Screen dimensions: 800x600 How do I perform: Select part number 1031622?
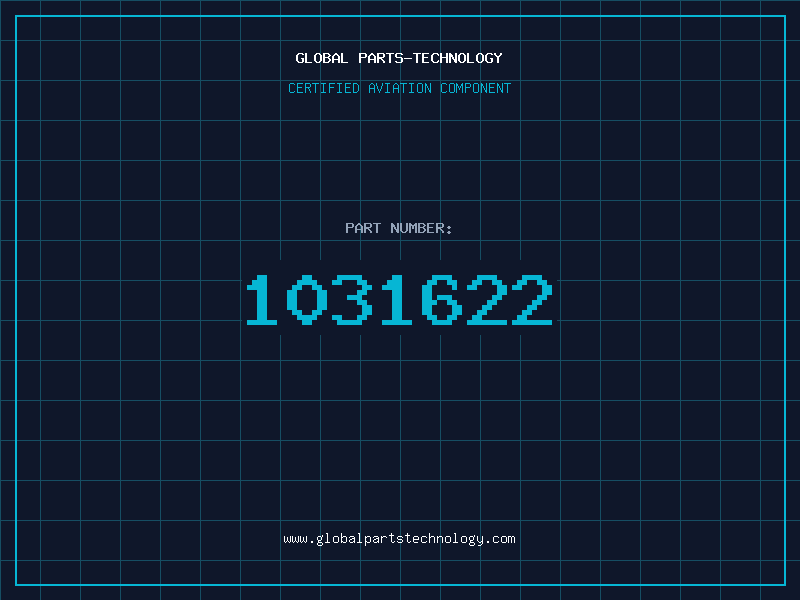point(399,299)
